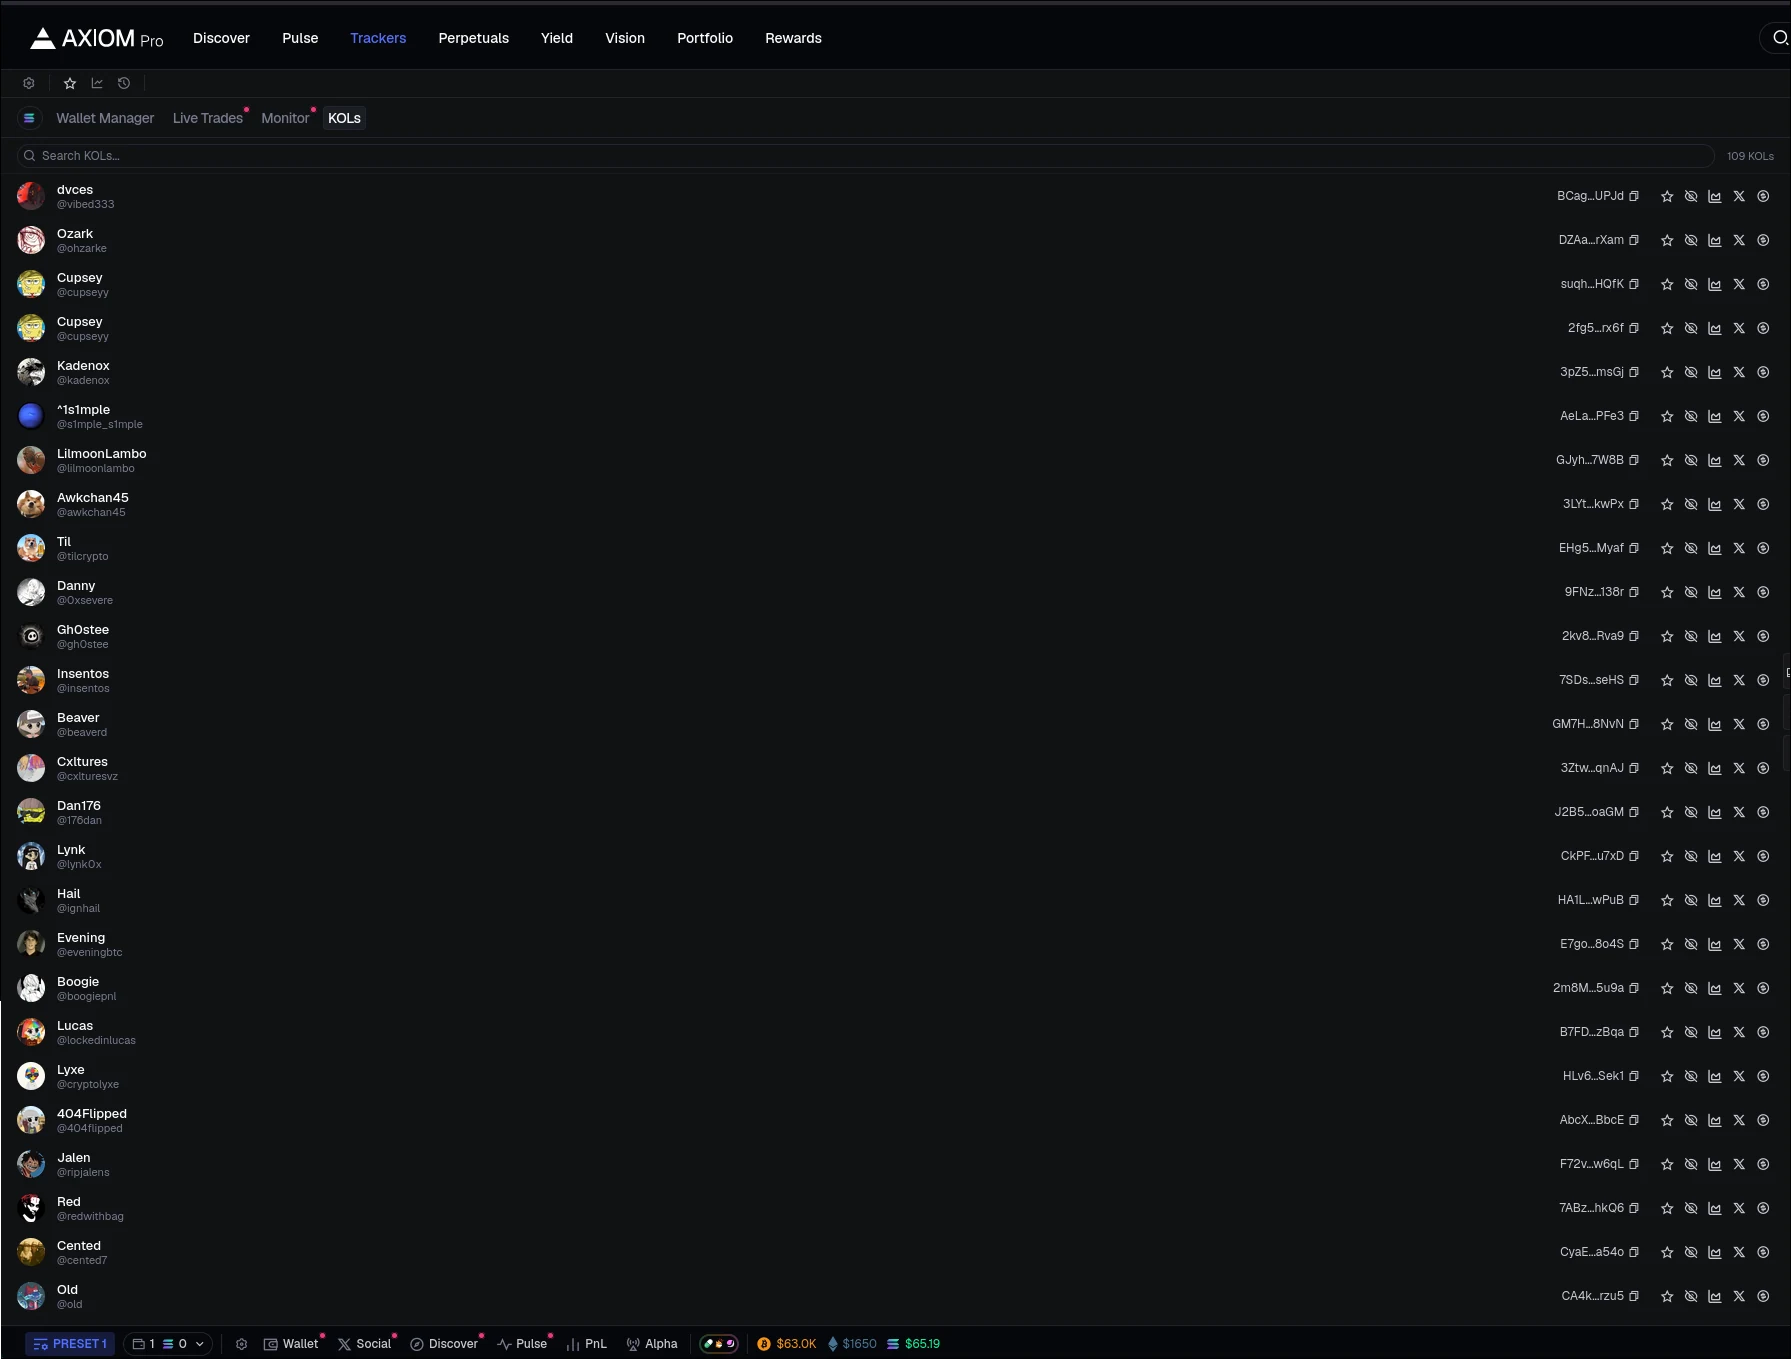Viewport: 1791px width, 1359px height.
Task: Copy Dan176 wallet address J2B5...oaGM
Action: (x=1634, y=812)
